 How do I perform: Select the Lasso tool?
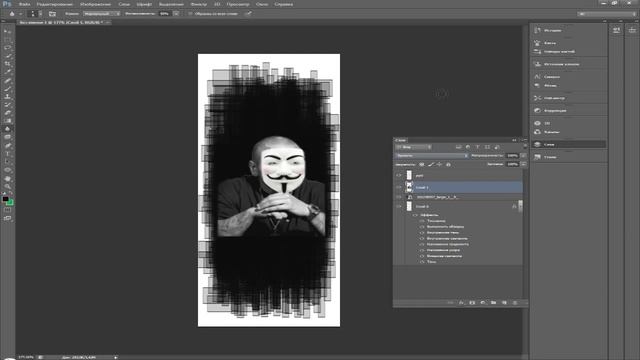tap(7, 48)
